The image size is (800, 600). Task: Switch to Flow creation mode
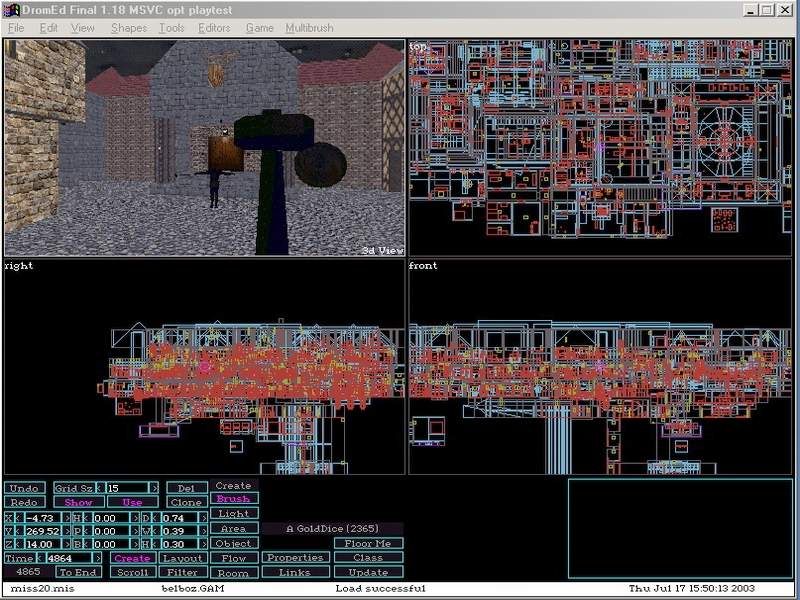point(234,558)
